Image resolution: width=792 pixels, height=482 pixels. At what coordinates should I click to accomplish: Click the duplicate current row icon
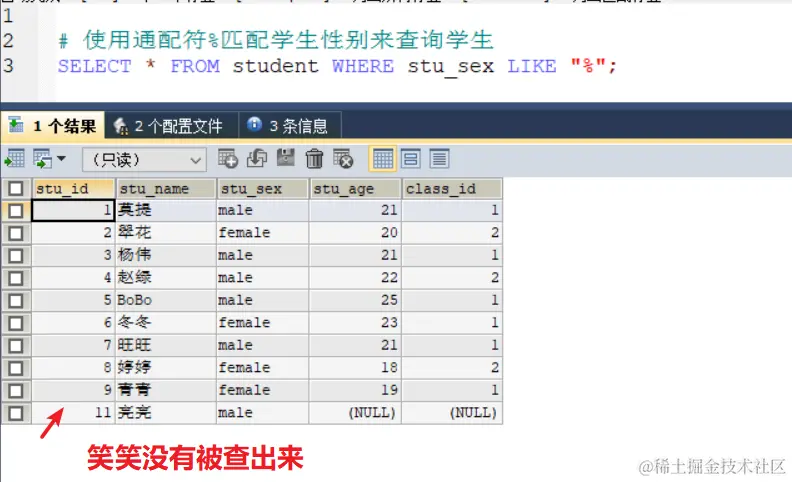click(257, 159)
